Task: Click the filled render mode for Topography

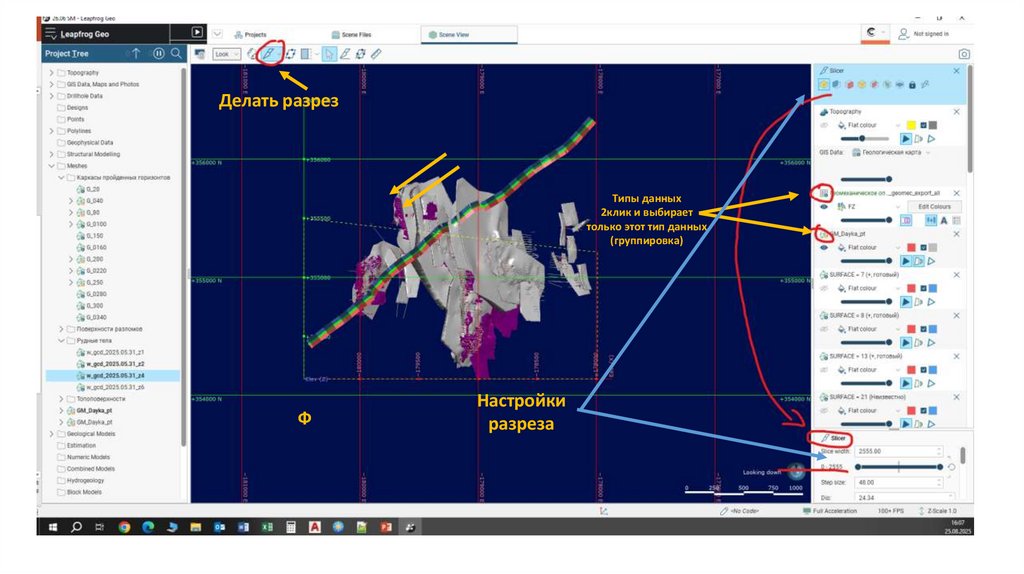Action: (x=905, y=138)
